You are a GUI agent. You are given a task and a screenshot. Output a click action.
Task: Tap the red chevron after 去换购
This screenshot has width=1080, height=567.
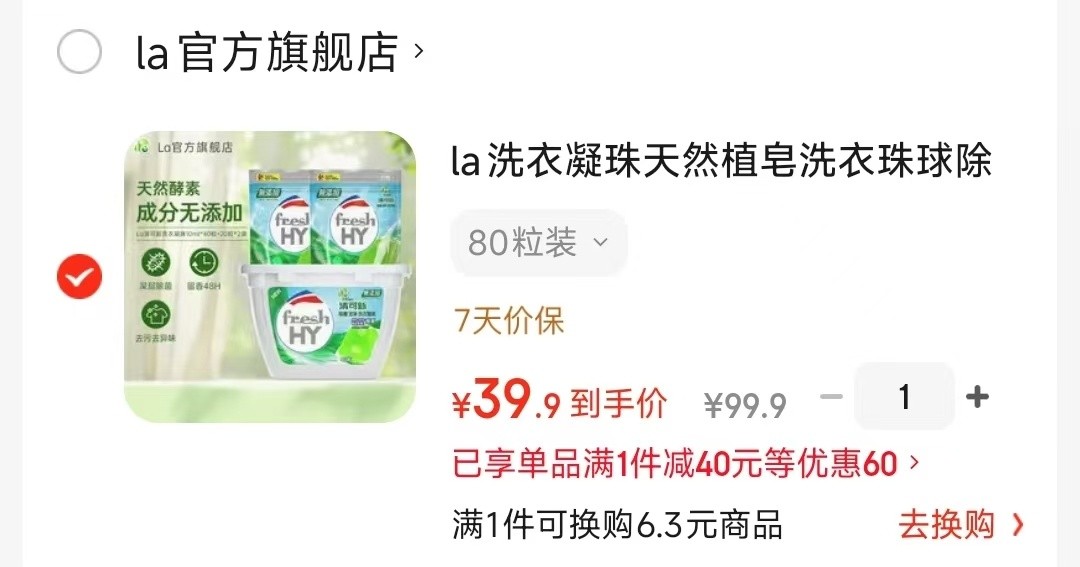(x=1017, y=526)
